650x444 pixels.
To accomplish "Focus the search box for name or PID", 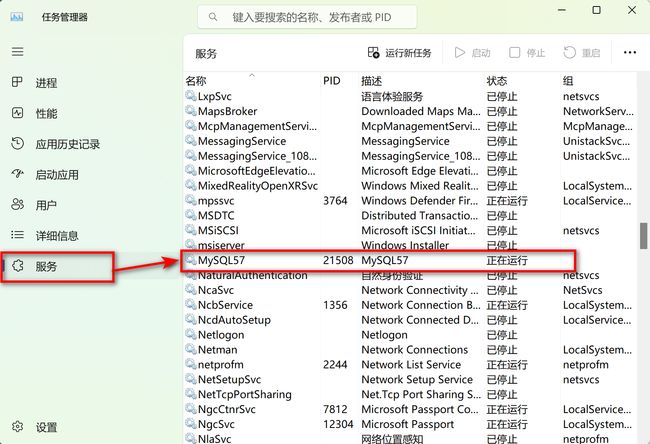I will (307, 17).
